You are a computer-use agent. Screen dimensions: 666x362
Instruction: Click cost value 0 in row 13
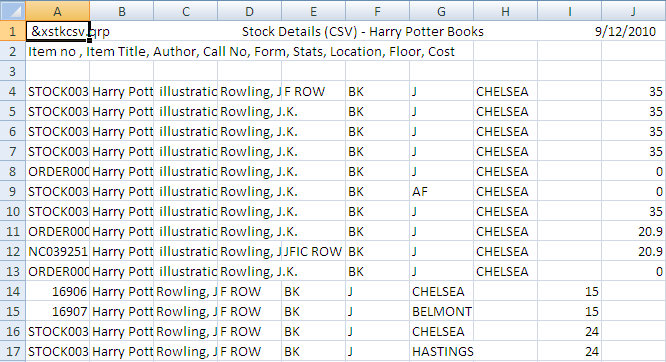(633, 271)
